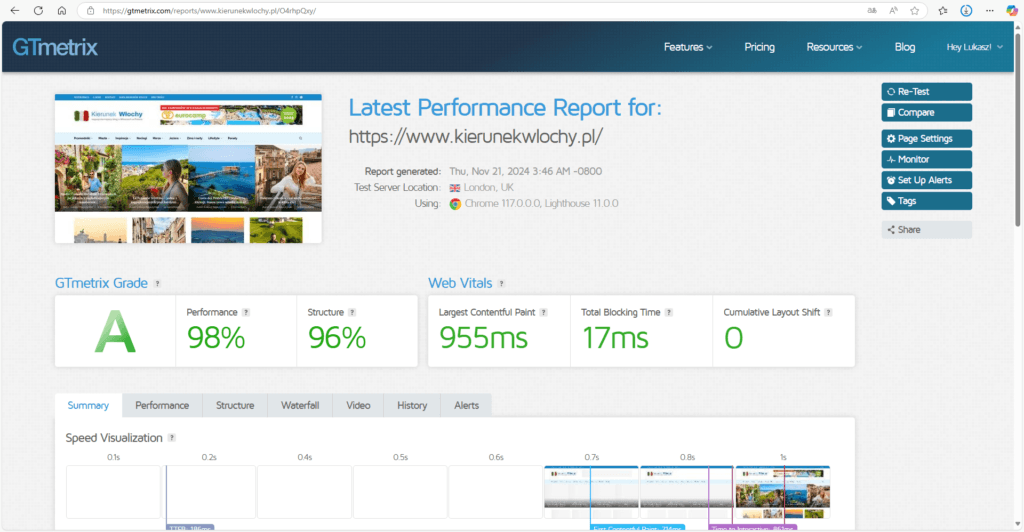Select the Summary tab
This screenshot has width=1024, height=532.
pos(88,405)
